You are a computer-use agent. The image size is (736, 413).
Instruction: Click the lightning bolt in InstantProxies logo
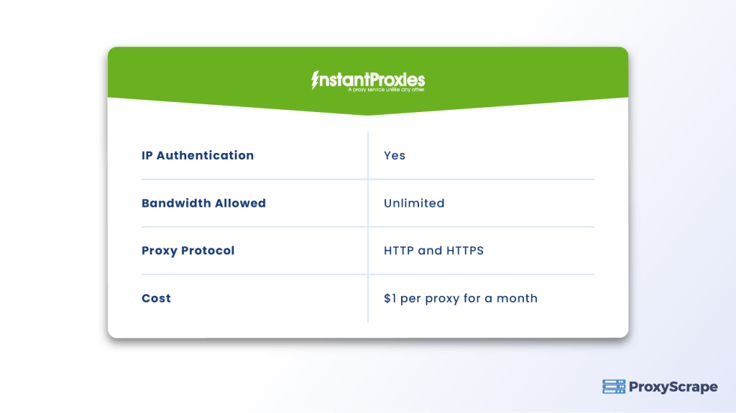pyautogui.click(x=315, y=79)
